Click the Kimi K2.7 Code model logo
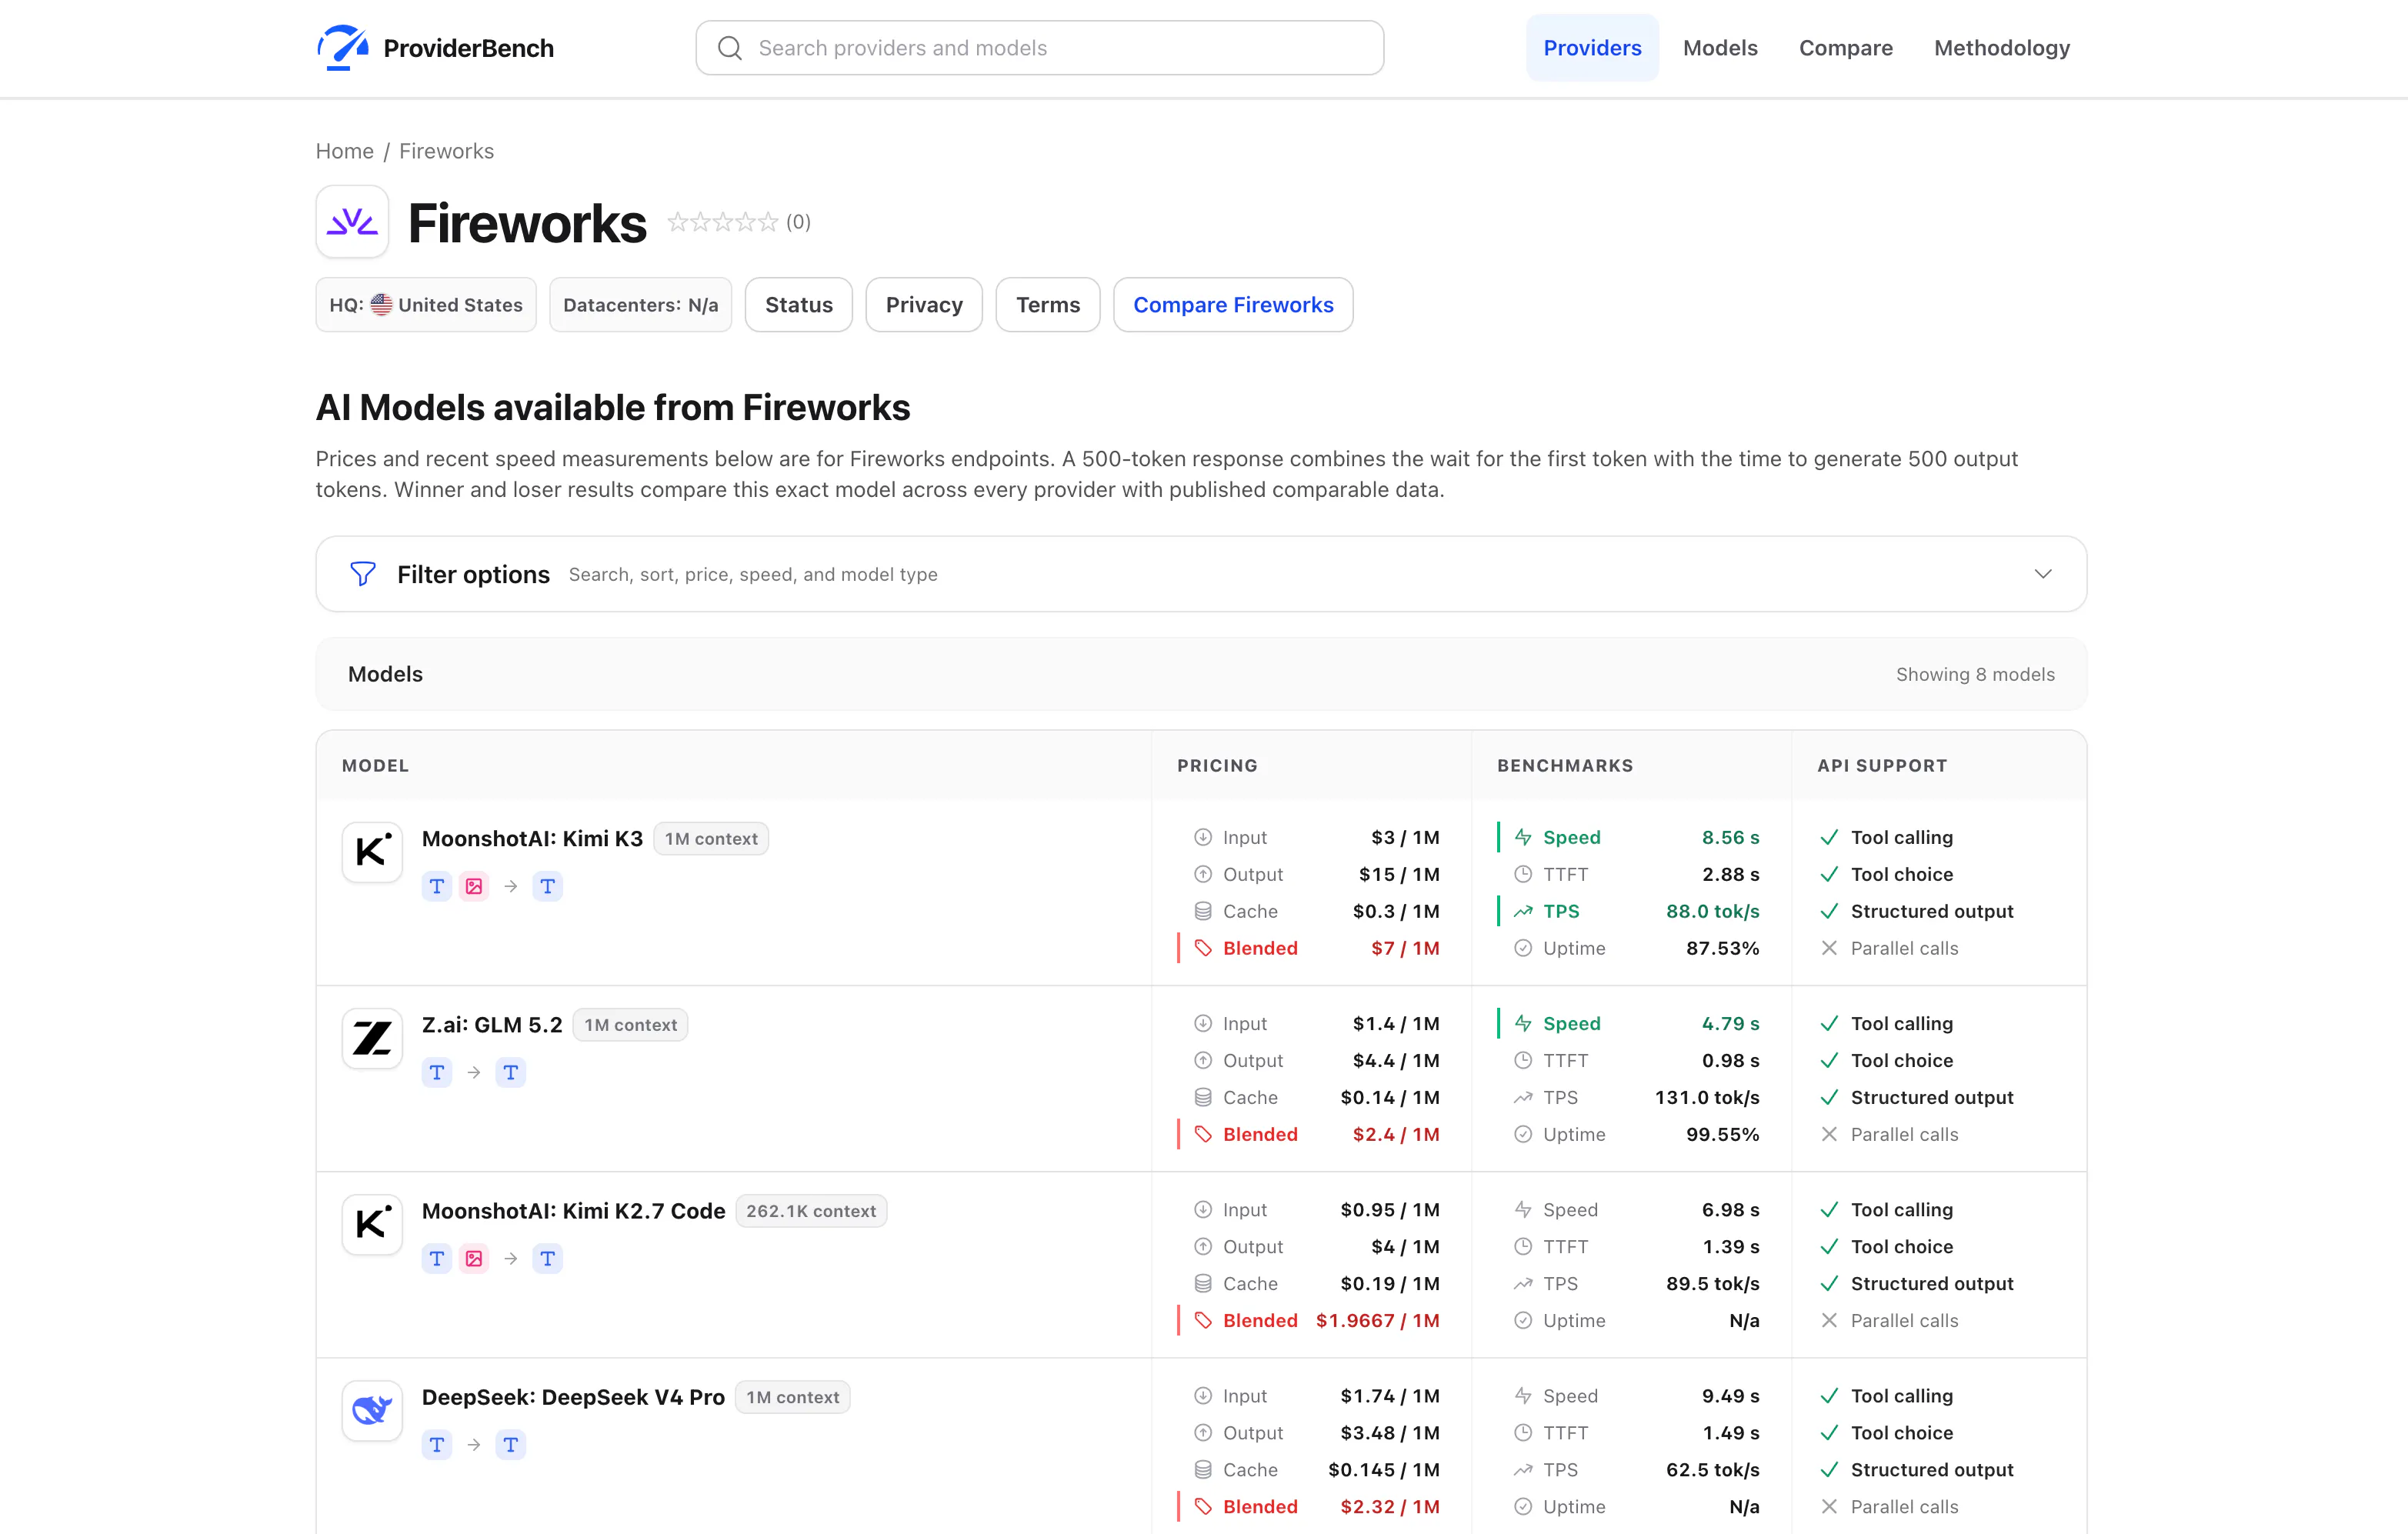 [372, 1224]
